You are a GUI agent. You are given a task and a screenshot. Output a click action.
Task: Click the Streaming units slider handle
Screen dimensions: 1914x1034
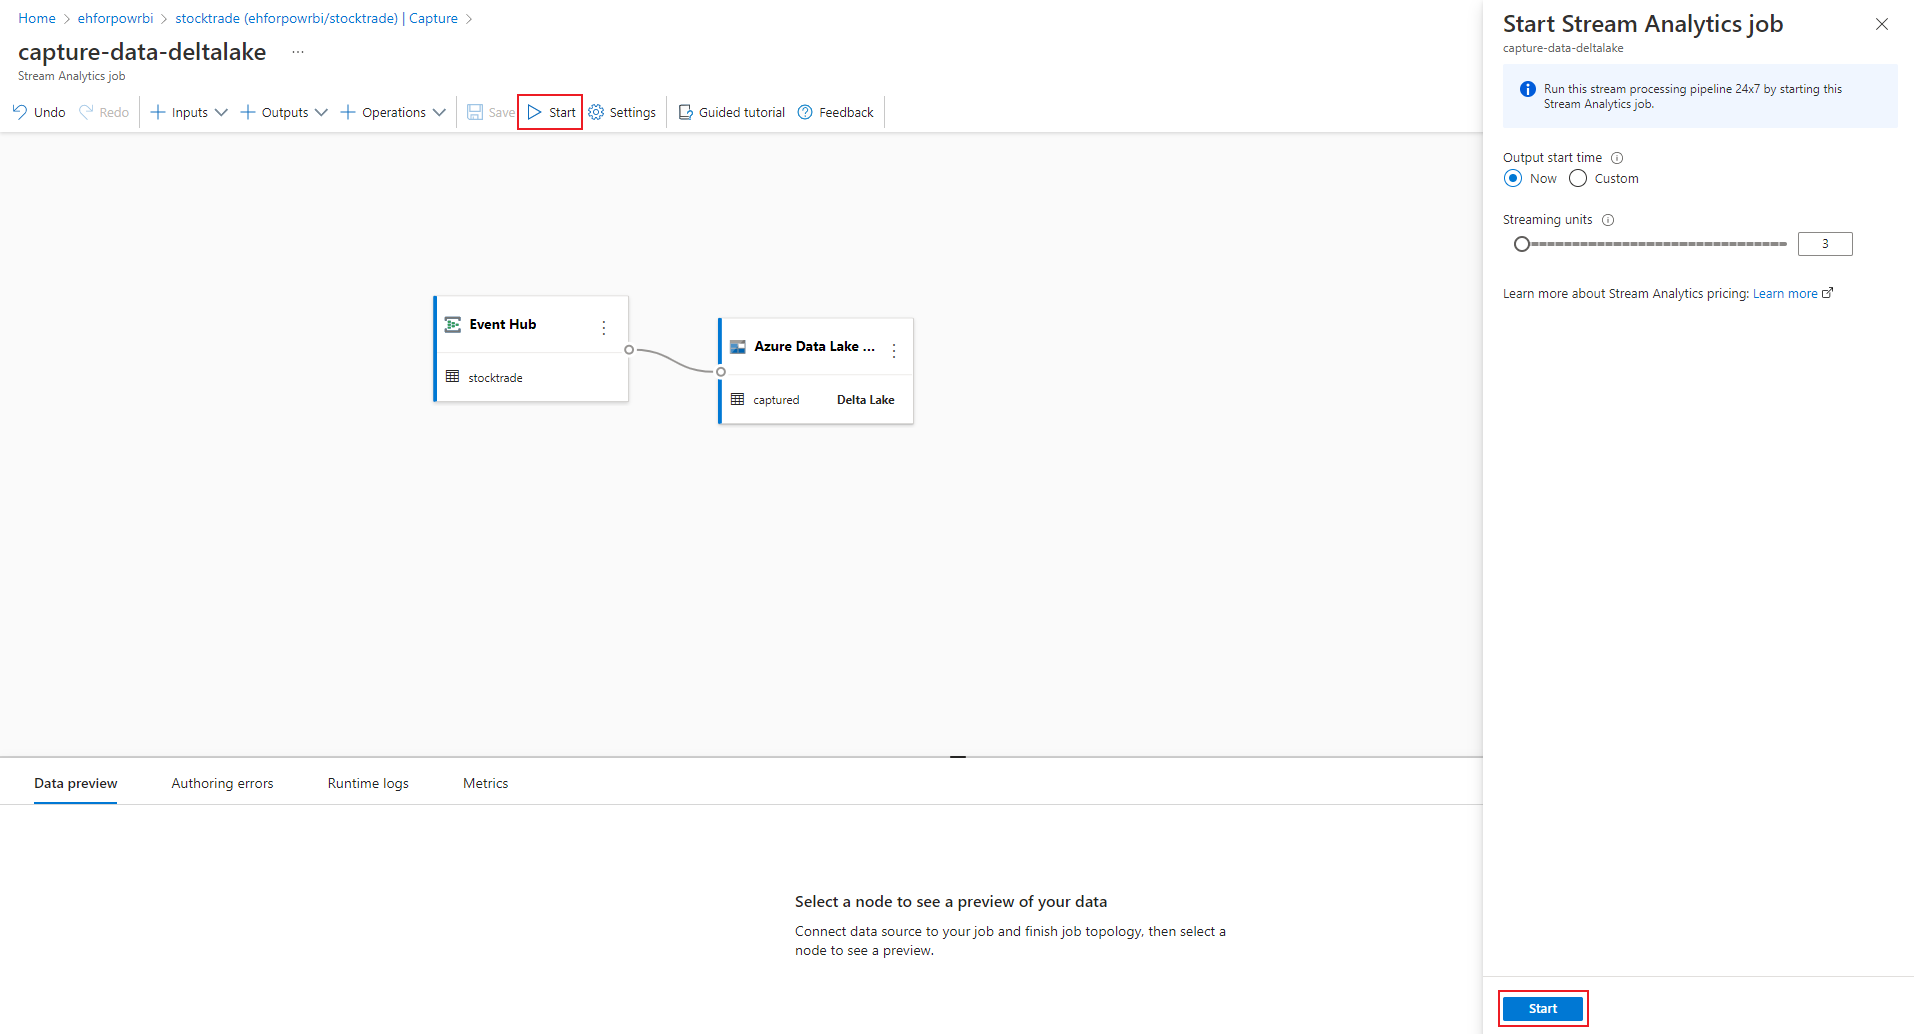(1522, 244)
